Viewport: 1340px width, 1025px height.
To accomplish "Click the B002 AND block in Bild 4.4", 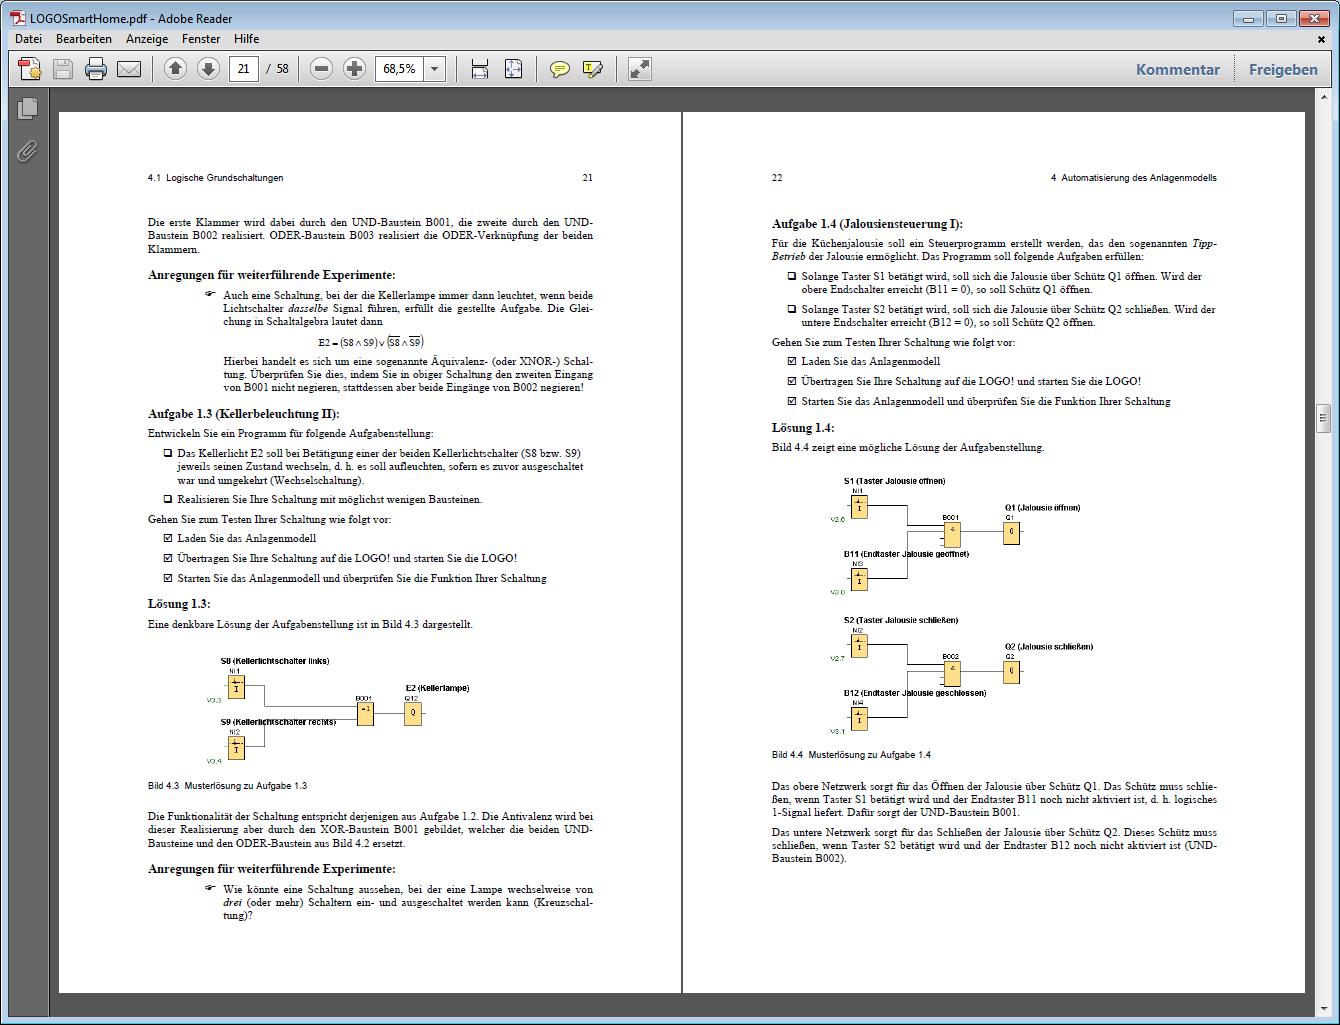I will click(x=952, y=672).
